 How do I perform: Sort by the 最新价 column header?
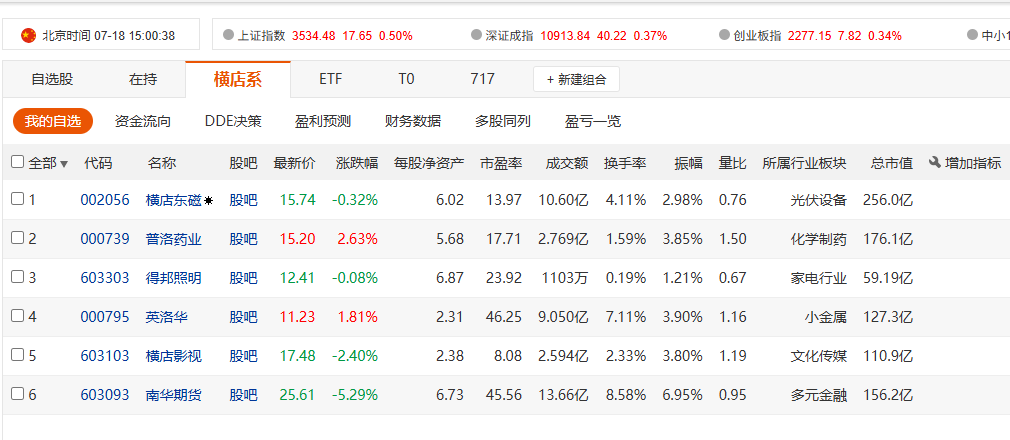click(294, 163)
